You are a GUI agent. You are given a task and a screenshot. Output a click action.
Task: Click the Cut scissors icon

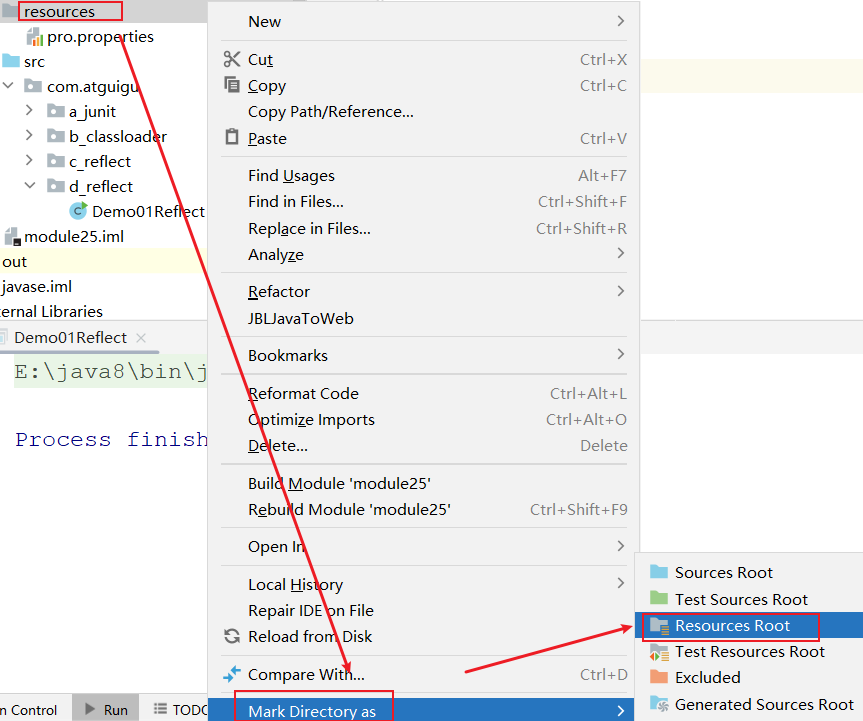232,60
